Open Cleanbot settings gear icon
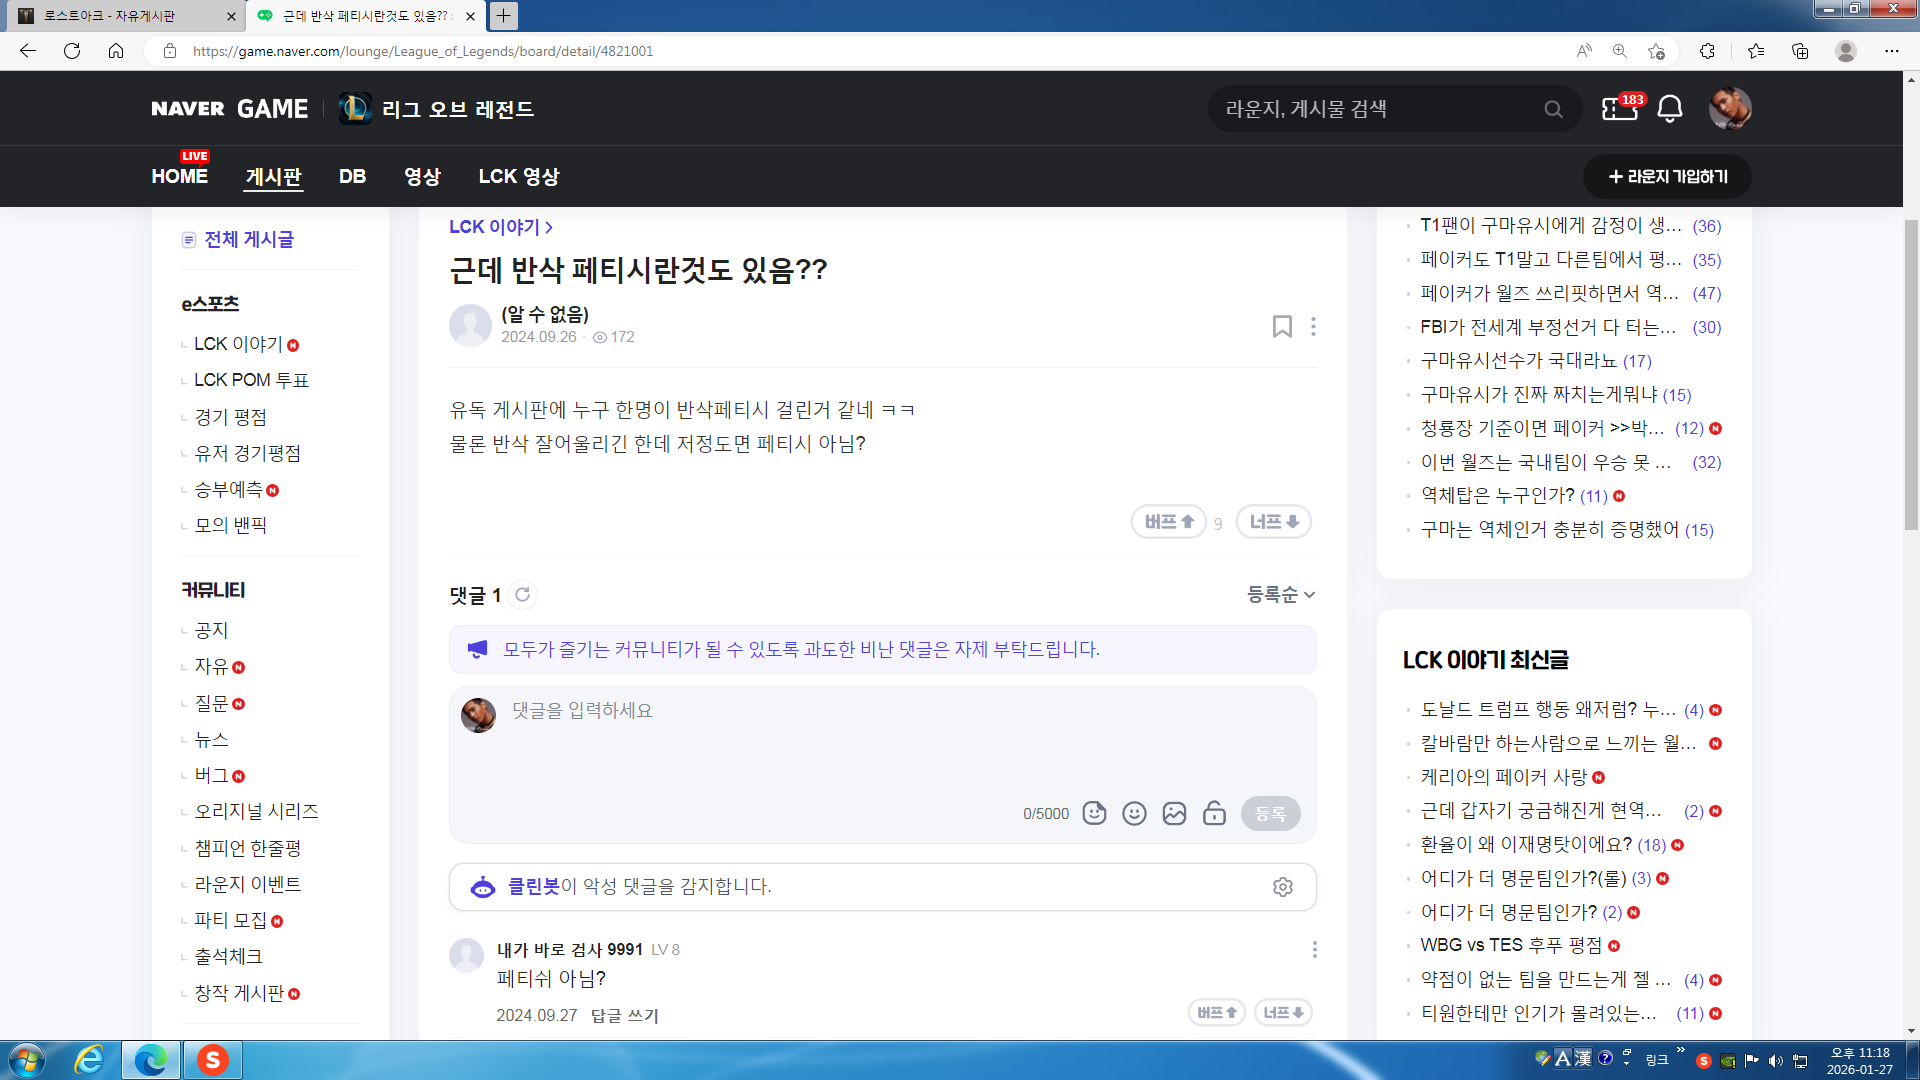 coord(1282,887)
